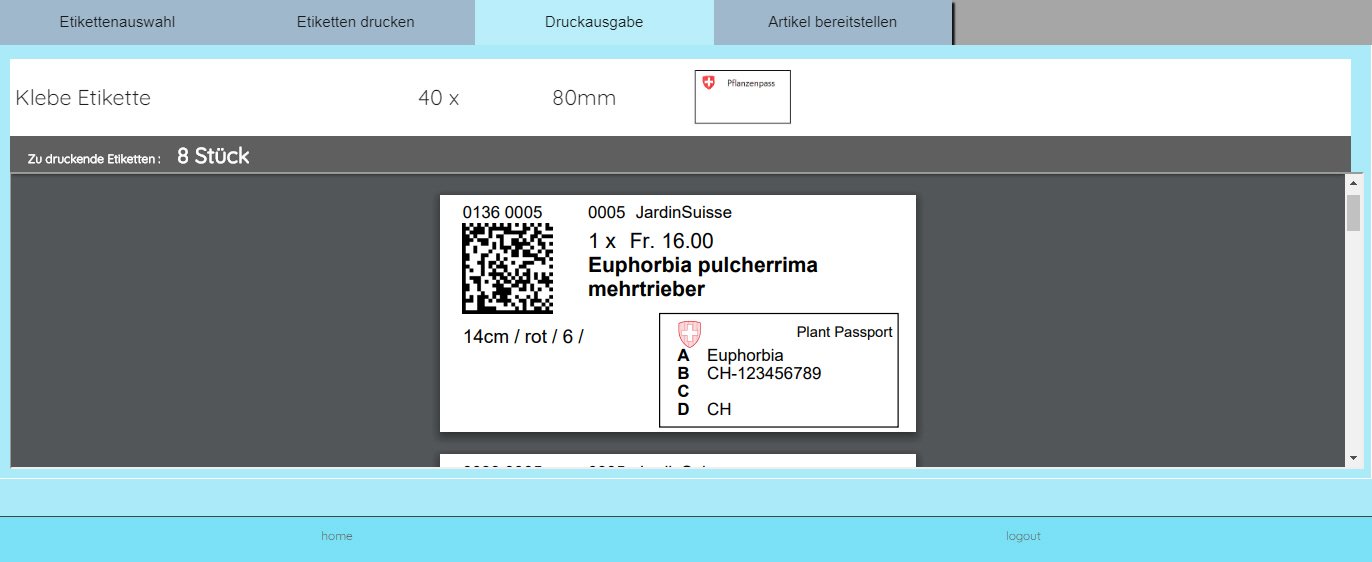Click 'Zu druckende Etiketten :' text

point(94,158)
